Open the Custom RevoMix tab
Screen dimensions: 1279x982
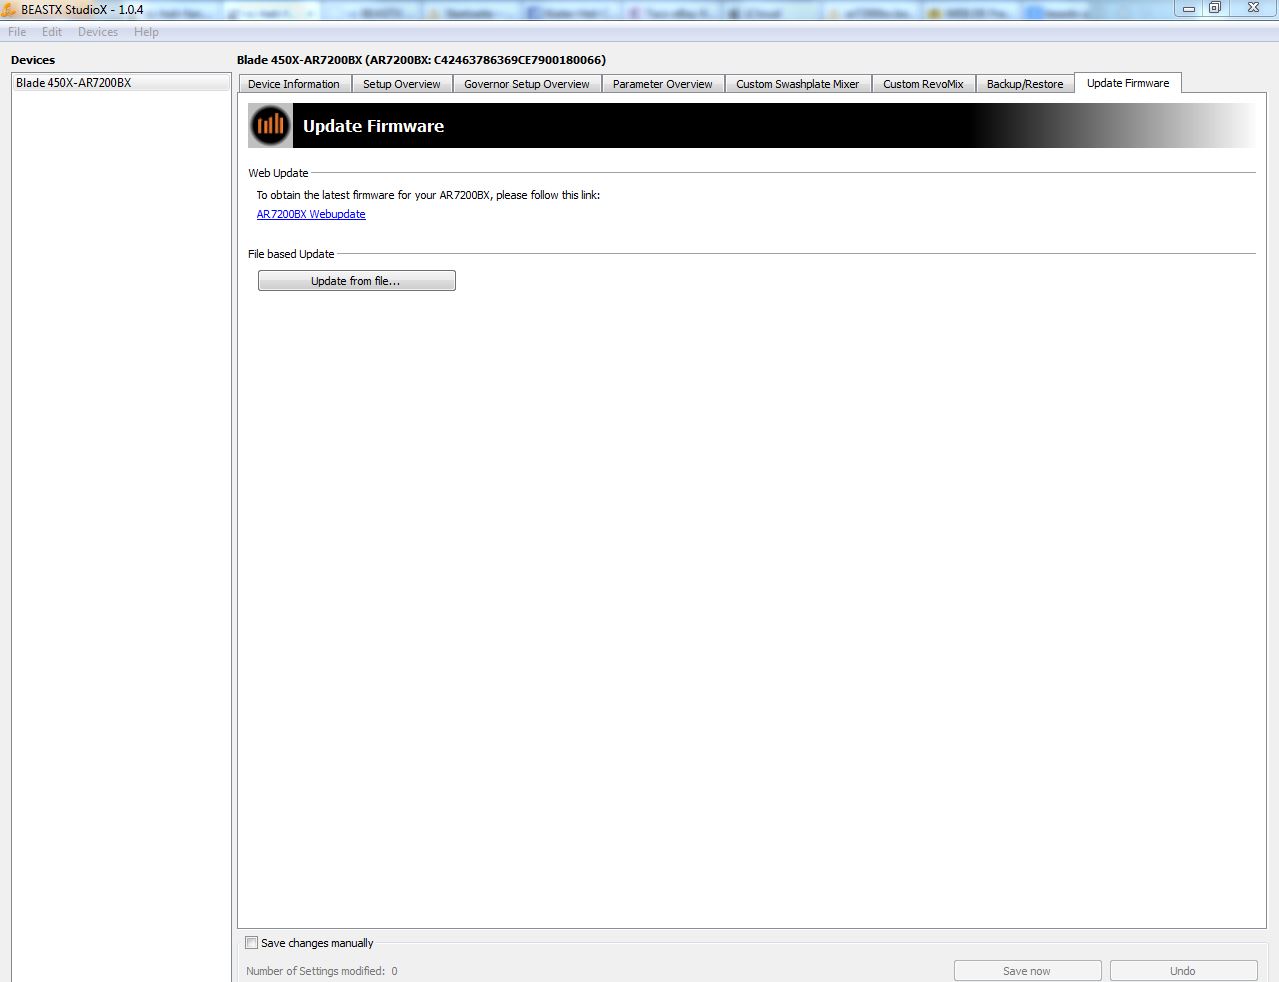(923, 84)
